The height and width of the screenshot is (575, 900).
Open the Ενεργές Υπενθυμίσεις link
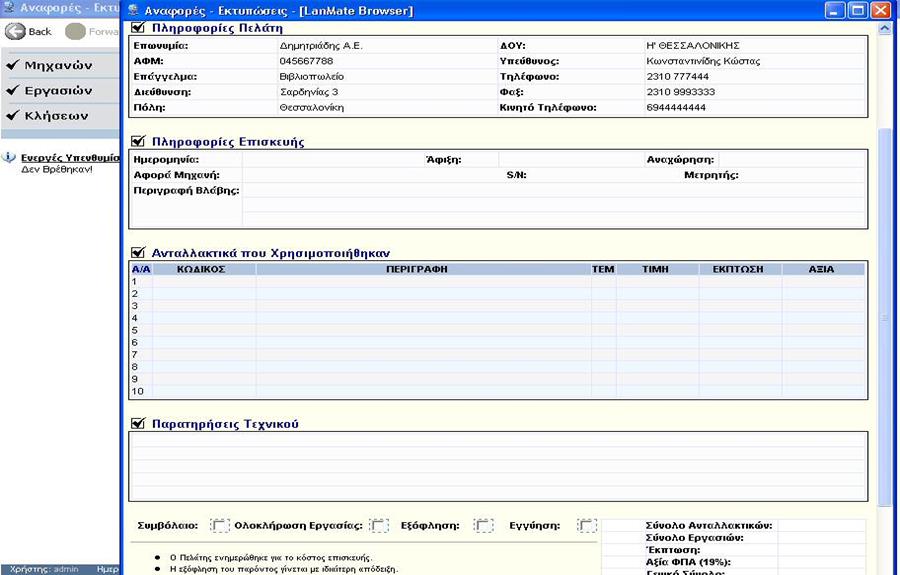tap(70, 158)
